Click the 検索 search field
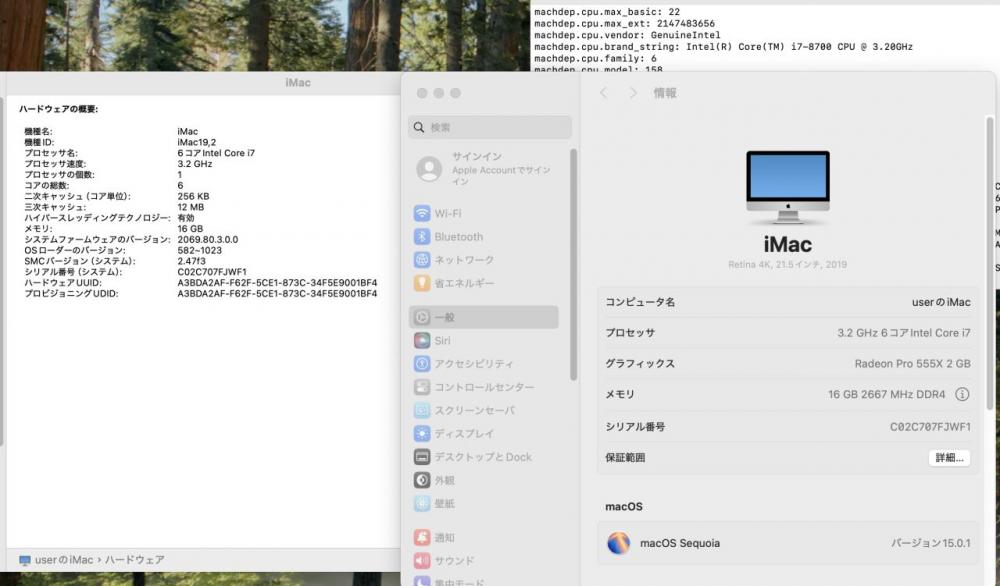The height and width of the screenshot is (586, 1000). [490, 128]
